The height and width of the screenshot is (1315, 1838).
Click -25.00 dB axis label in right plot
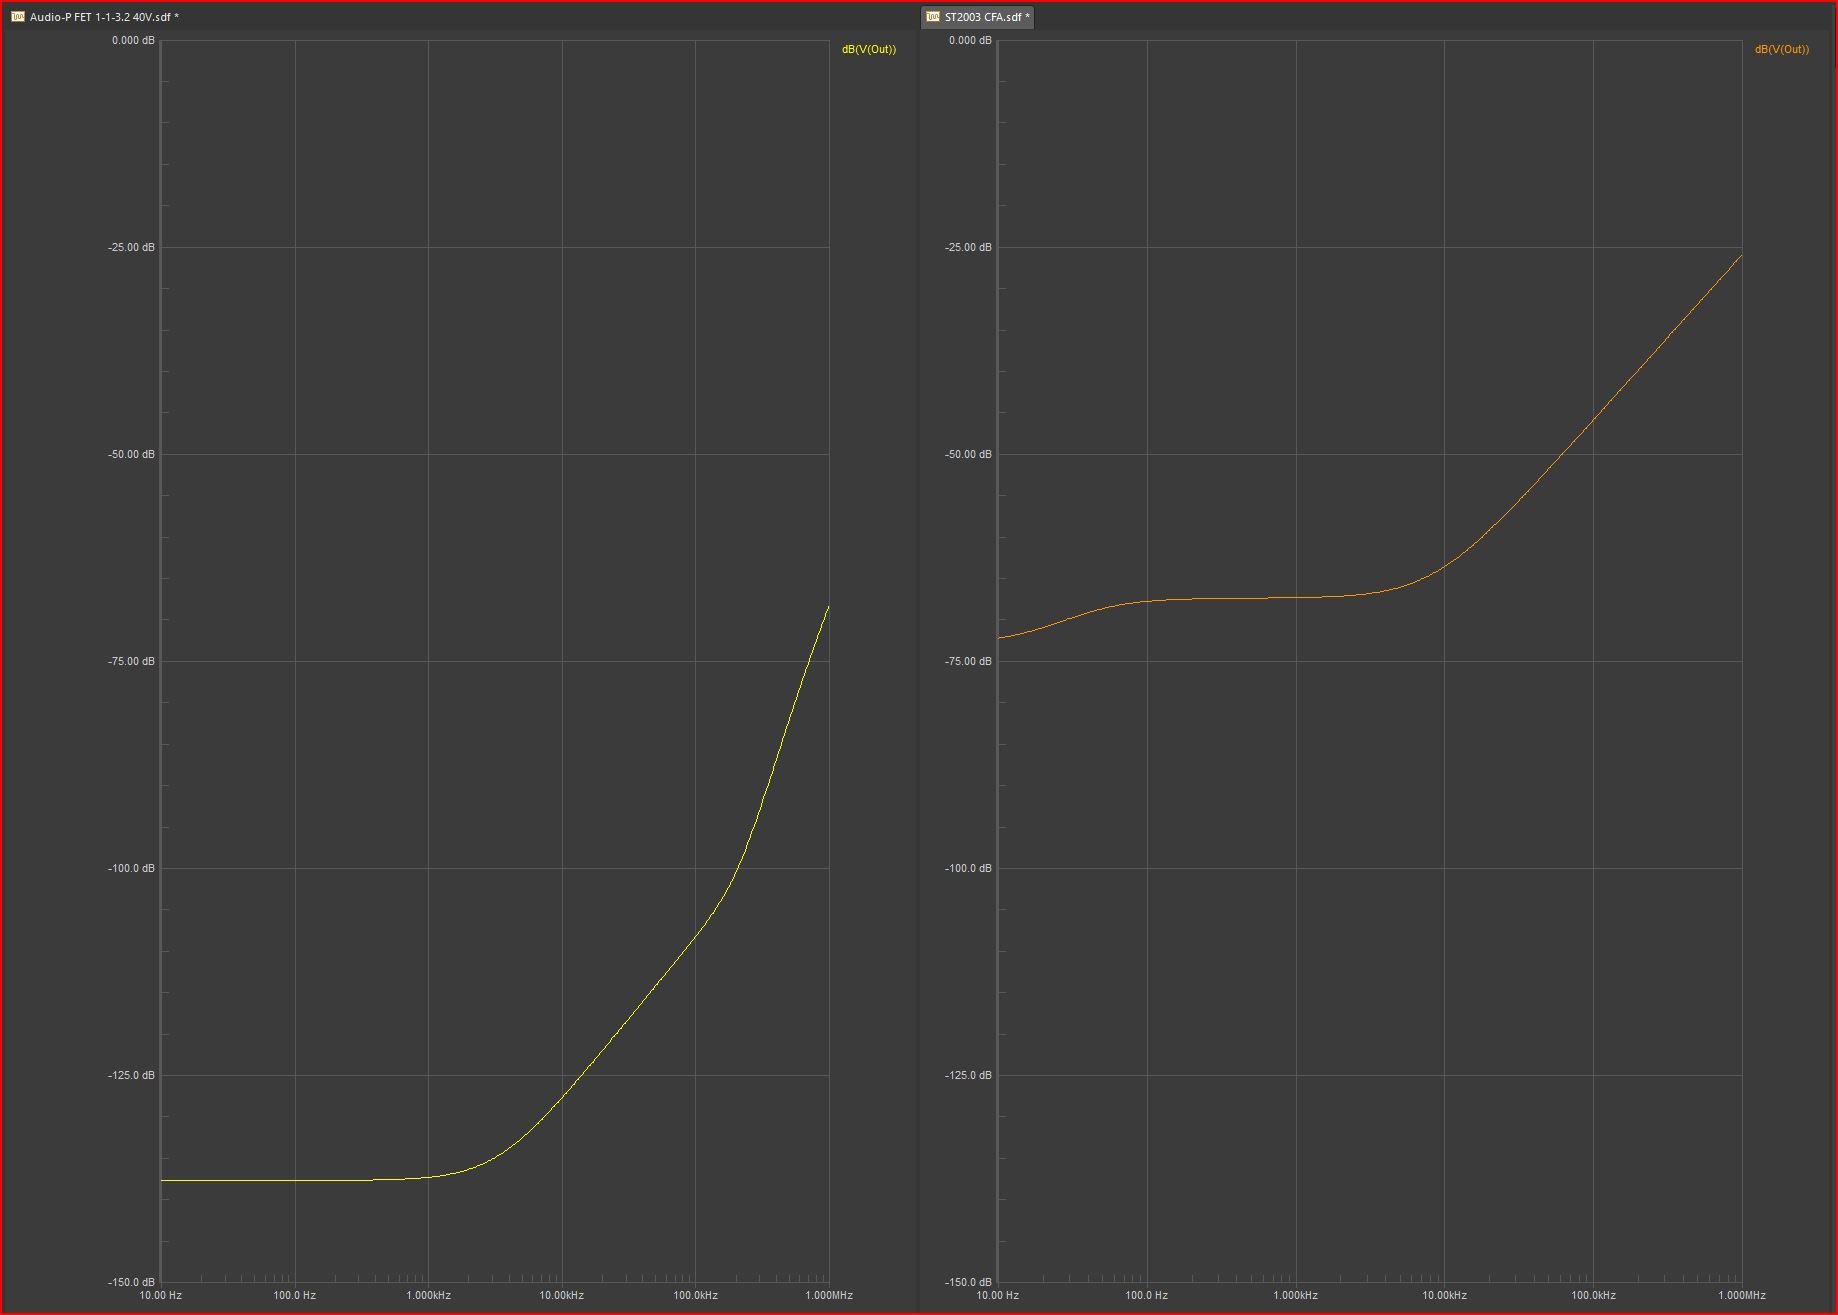pyautogui.click(x=968, y=247)
